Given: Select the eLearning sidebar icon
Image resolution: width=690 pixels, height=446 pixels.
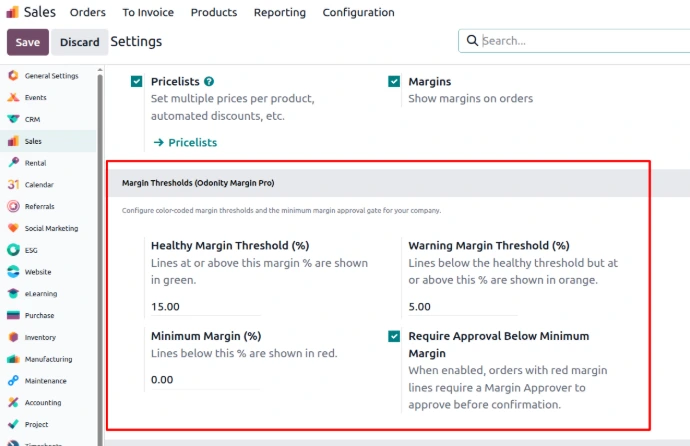Looking at the screenshot, I should [x=13, y=294].
